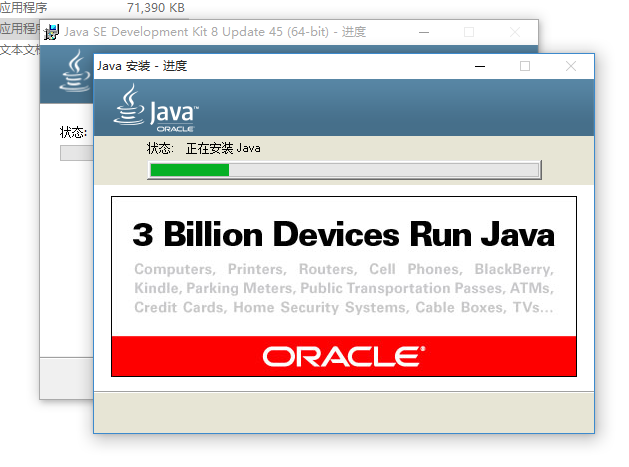Click the 'Computers, Printers, Routers' ad text line

[x=344, y=269]
